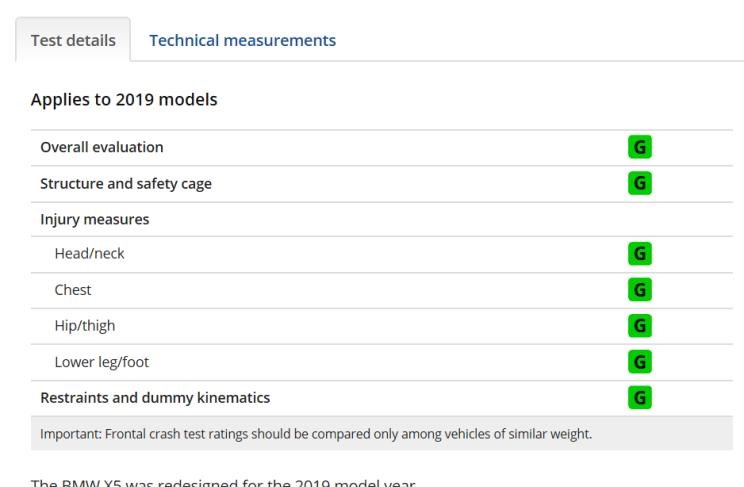
Task: Click the Applies to 2019 models heading
Action: click(x=124, y=100)
